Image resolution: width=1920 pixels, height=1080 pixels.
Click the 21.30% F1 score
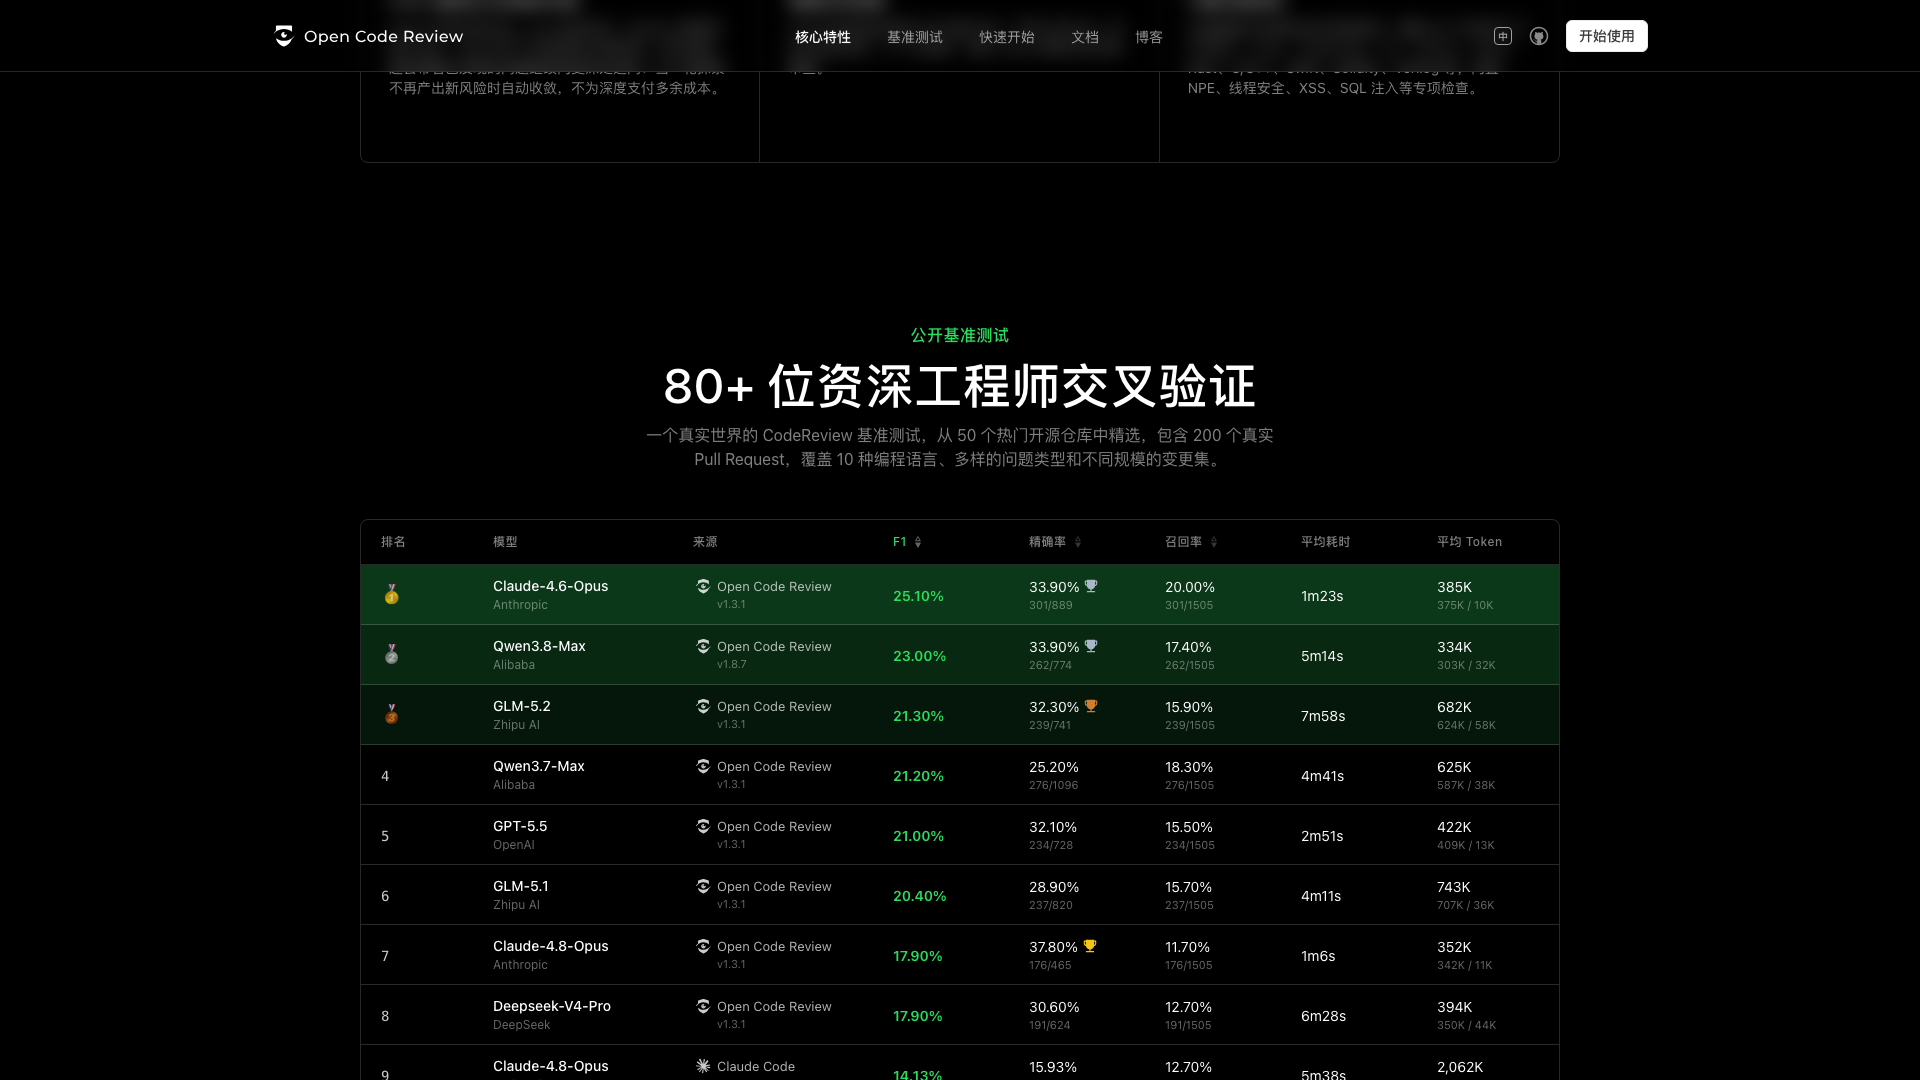[918, 716]
